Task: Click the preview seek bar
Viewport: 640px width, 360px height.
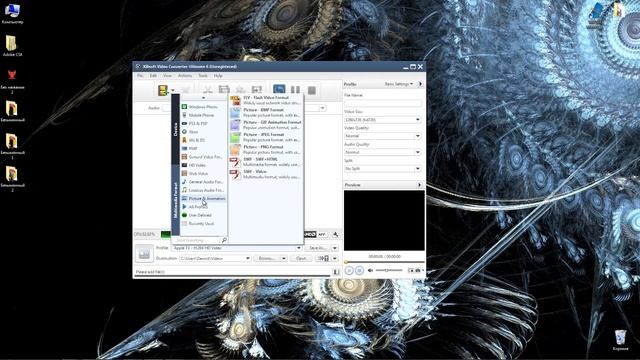Action: click(384, 262)
